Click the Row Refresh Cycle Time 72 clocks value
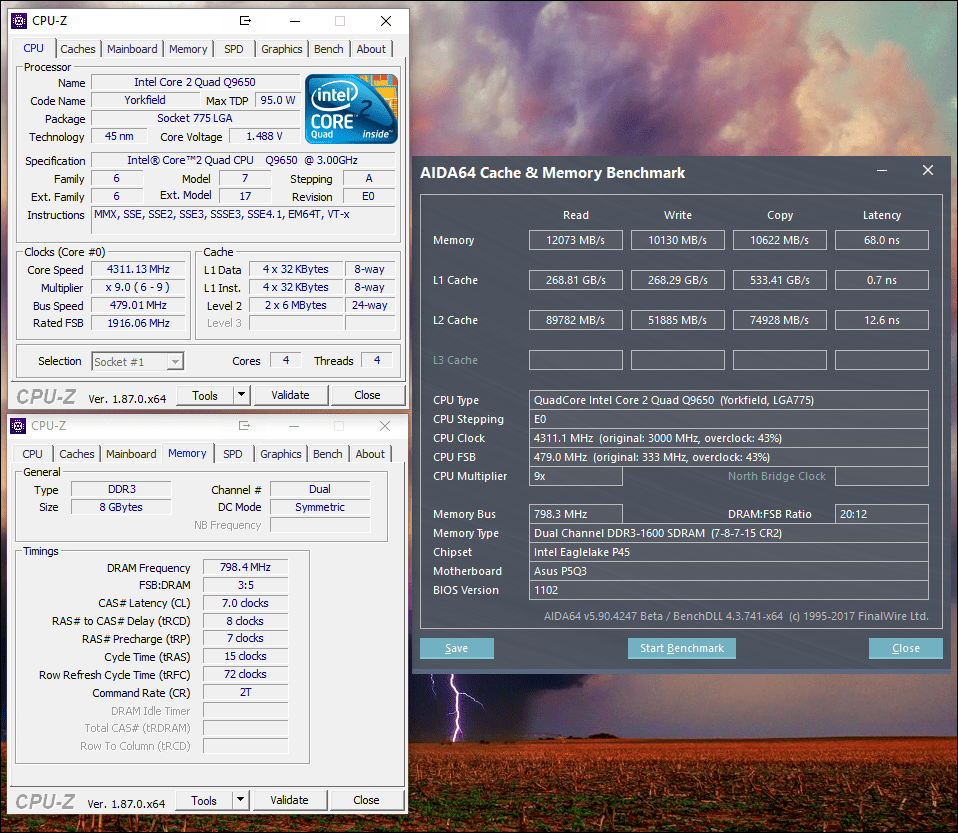Image resolution: width=958 pixels, height=833 pixels. 245,674
